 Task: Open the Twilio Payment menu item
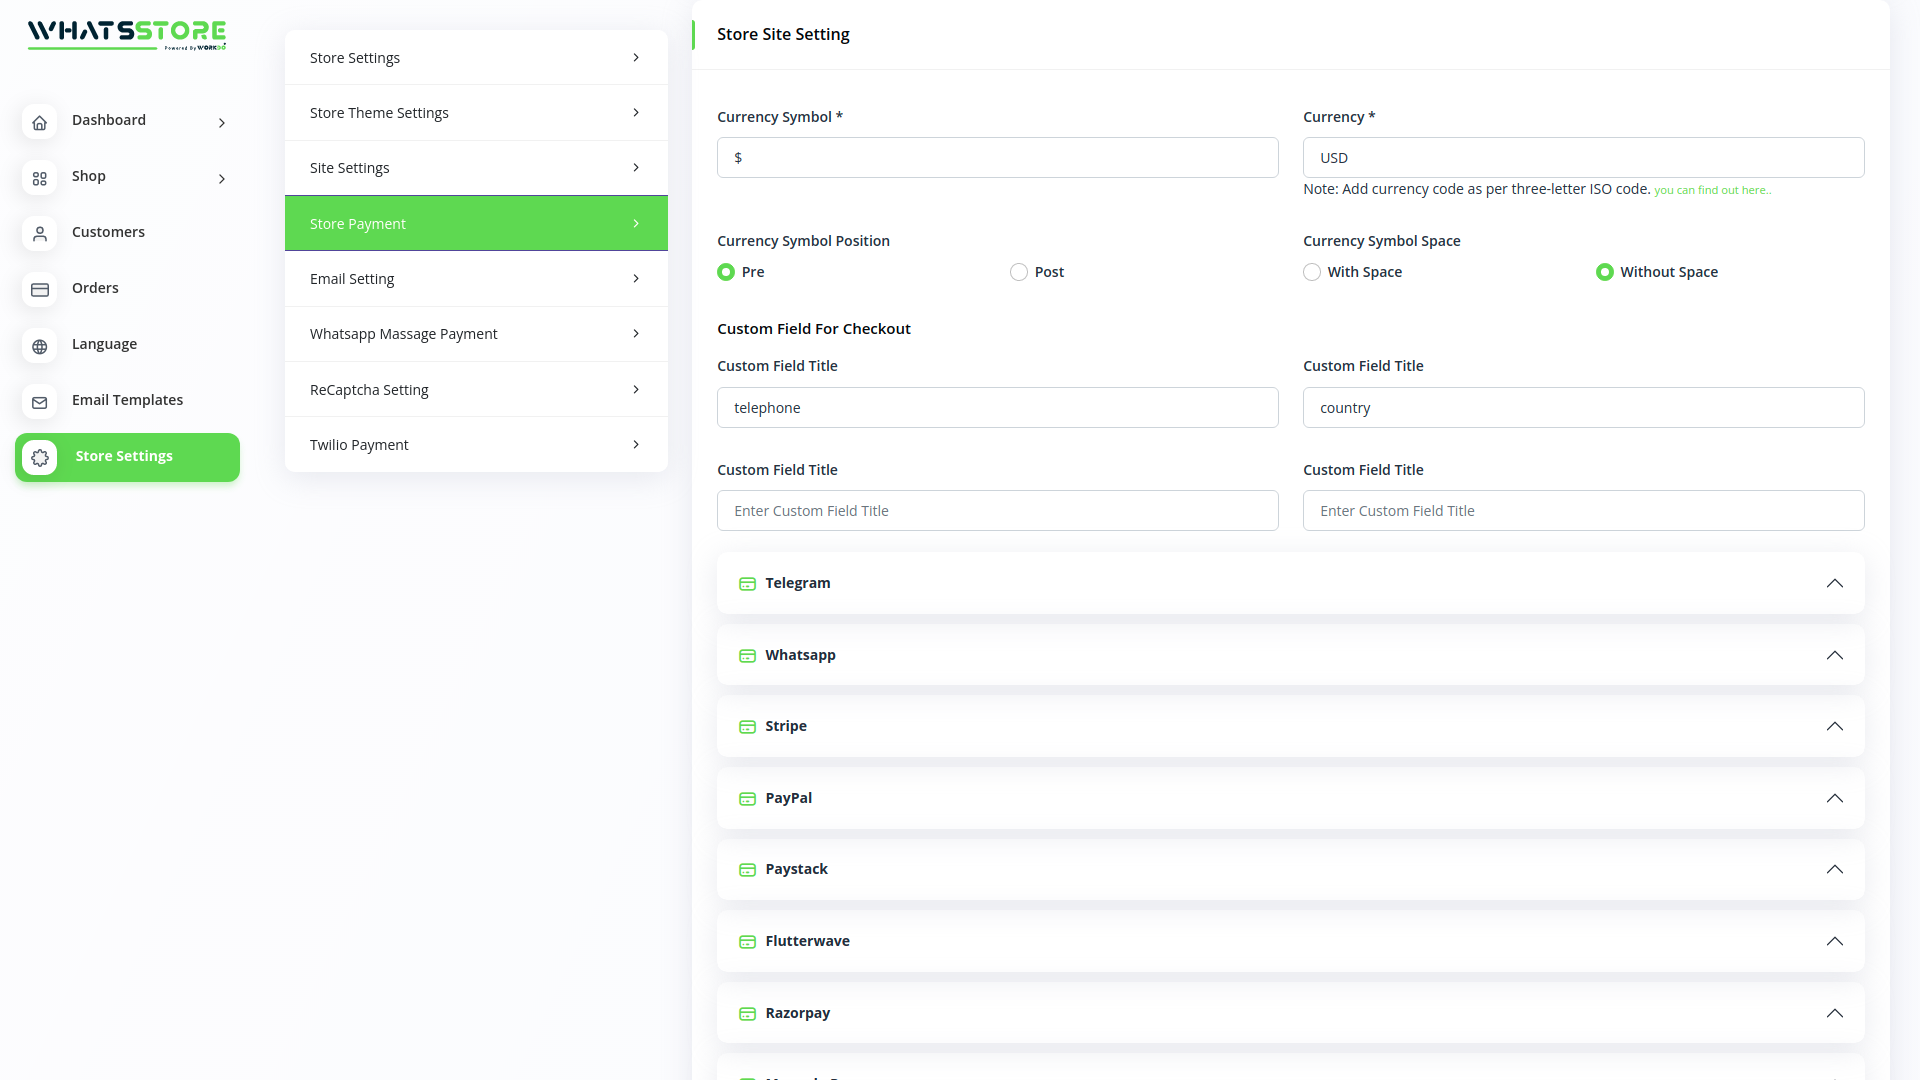pos(476,445)
